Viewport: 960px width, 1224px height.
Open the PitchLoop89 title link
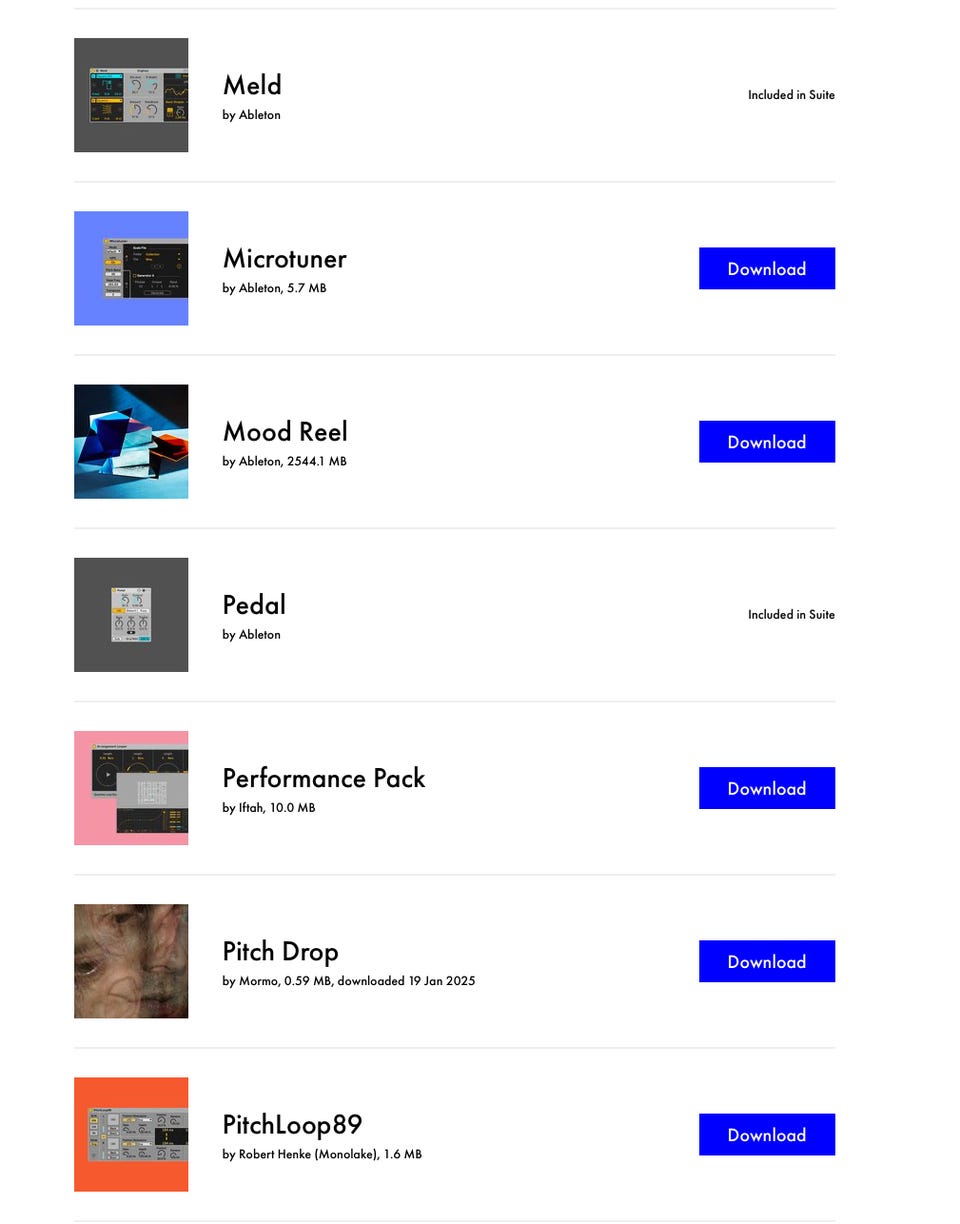click(292, 1125)
